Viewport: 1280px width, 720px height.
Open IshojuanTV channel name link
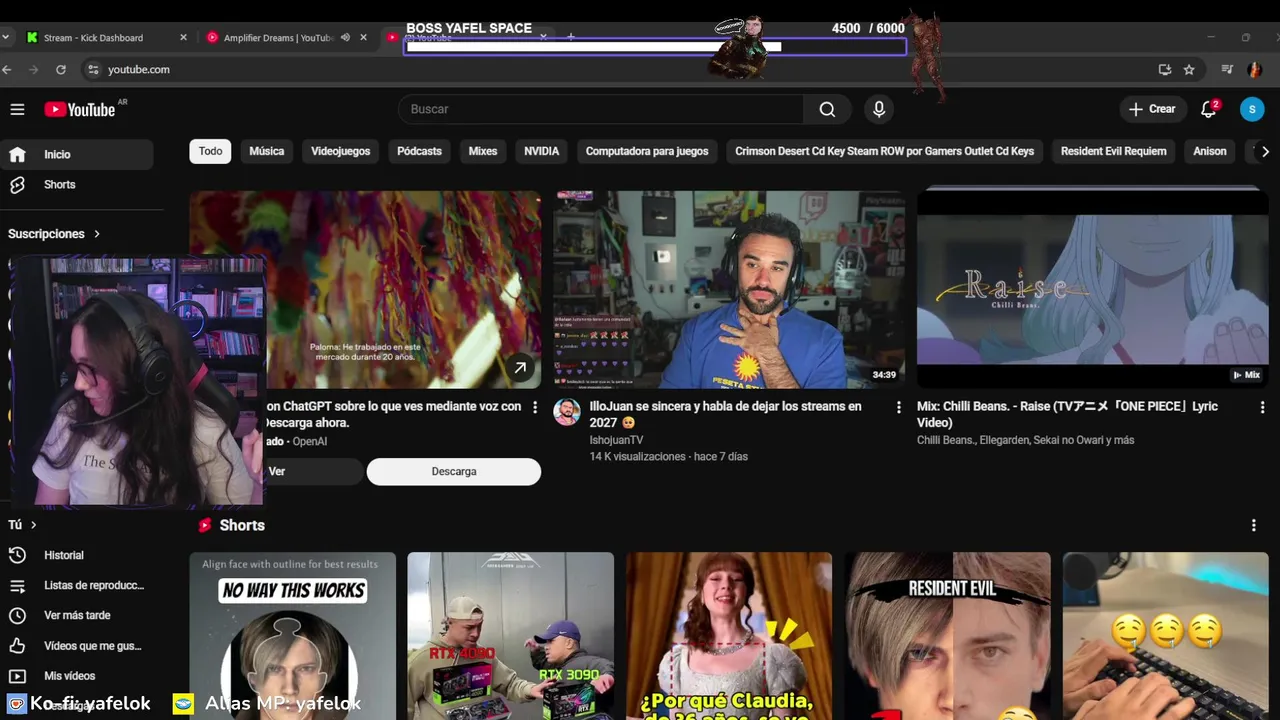pyautogui.click(x=616, y=440)
